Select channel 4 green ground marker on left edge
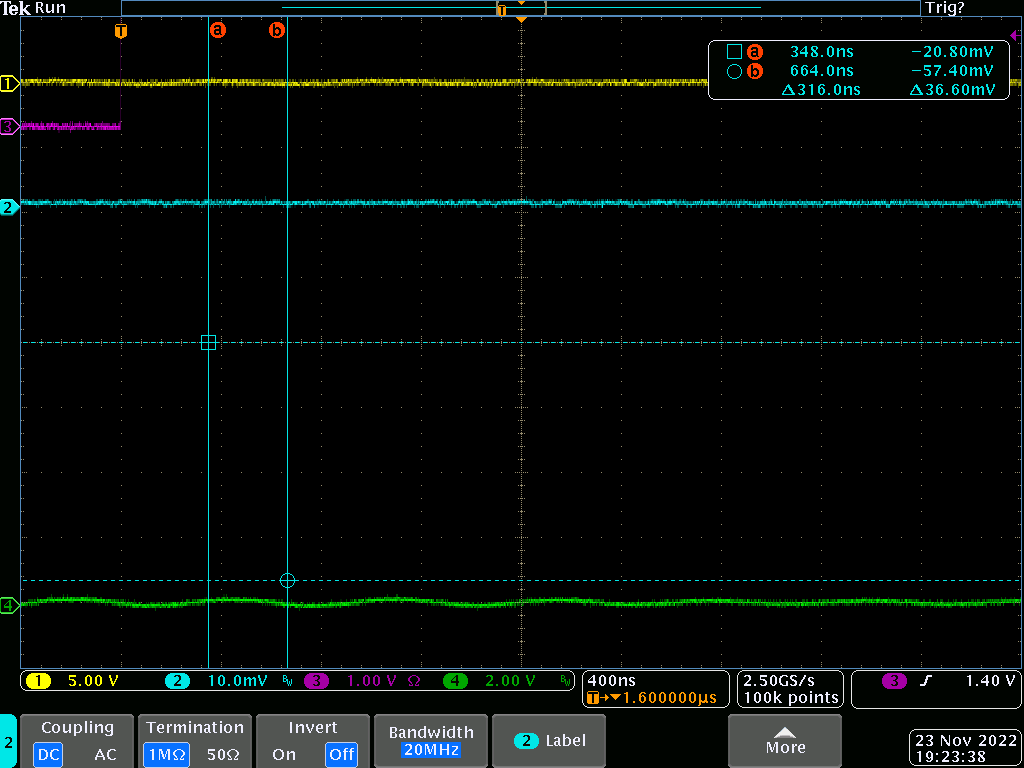 coord(9,605)
